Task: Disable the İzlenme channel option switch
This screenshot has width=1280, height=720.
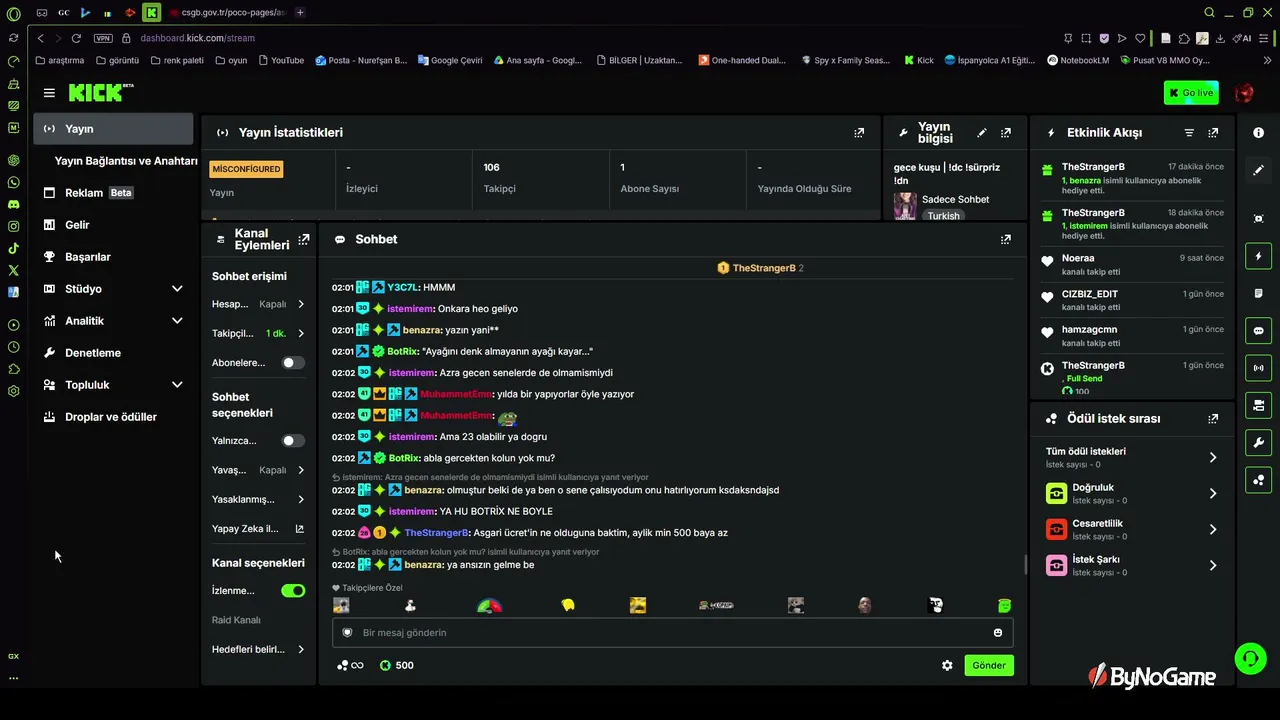Action: tap(293, 591)
